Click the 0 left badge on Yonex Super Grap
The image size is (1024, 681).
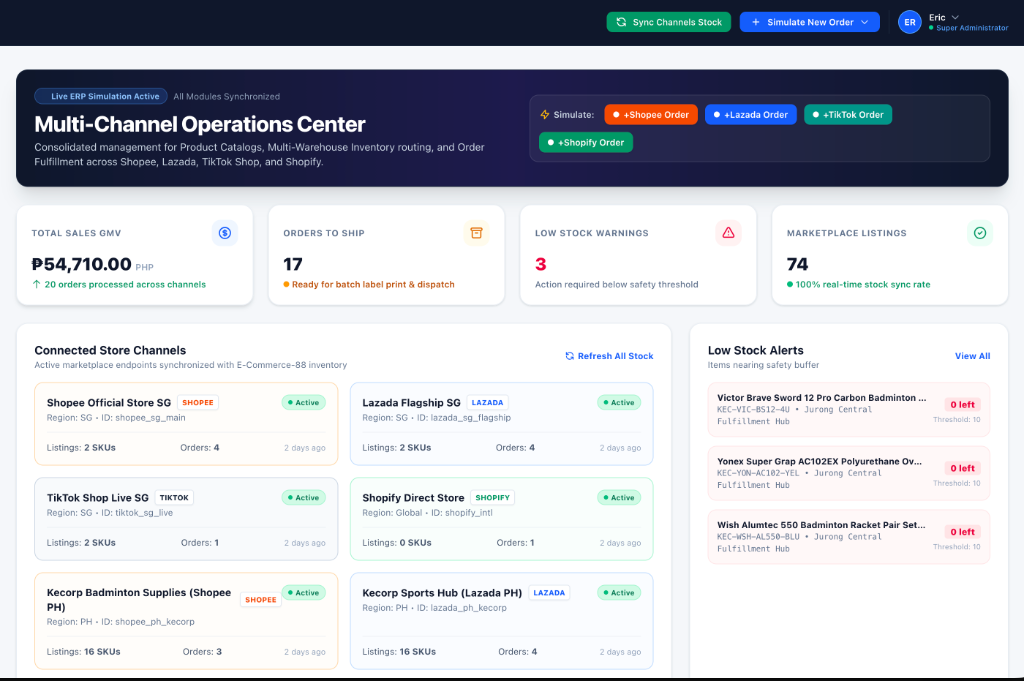coord(962,468)
